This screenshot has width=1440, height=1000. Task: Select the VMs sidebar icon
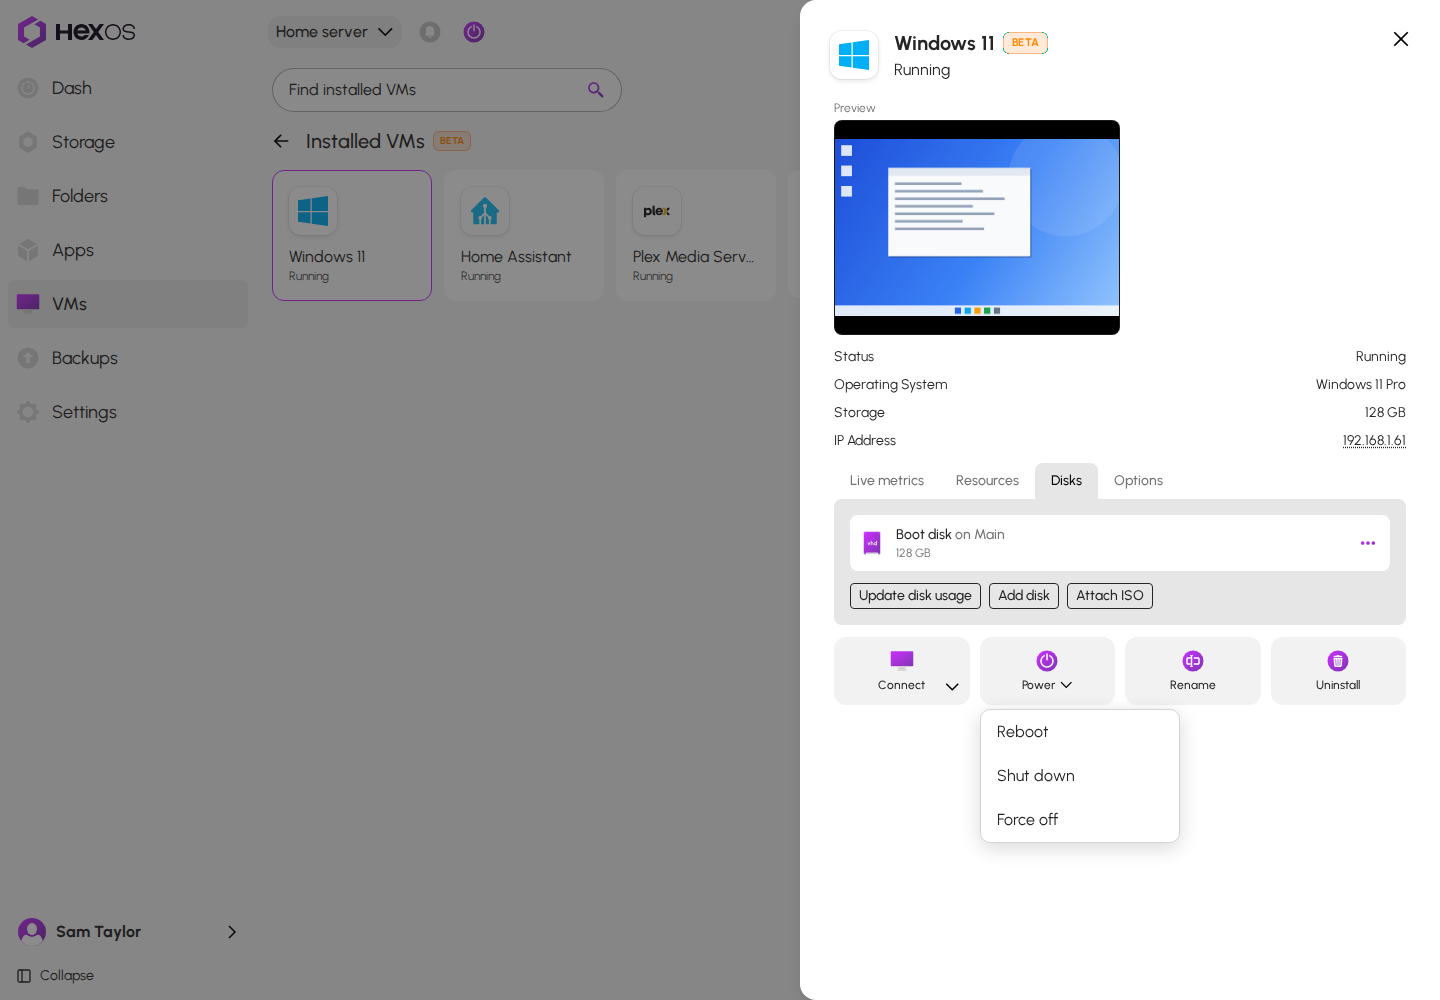coord(28,303)
